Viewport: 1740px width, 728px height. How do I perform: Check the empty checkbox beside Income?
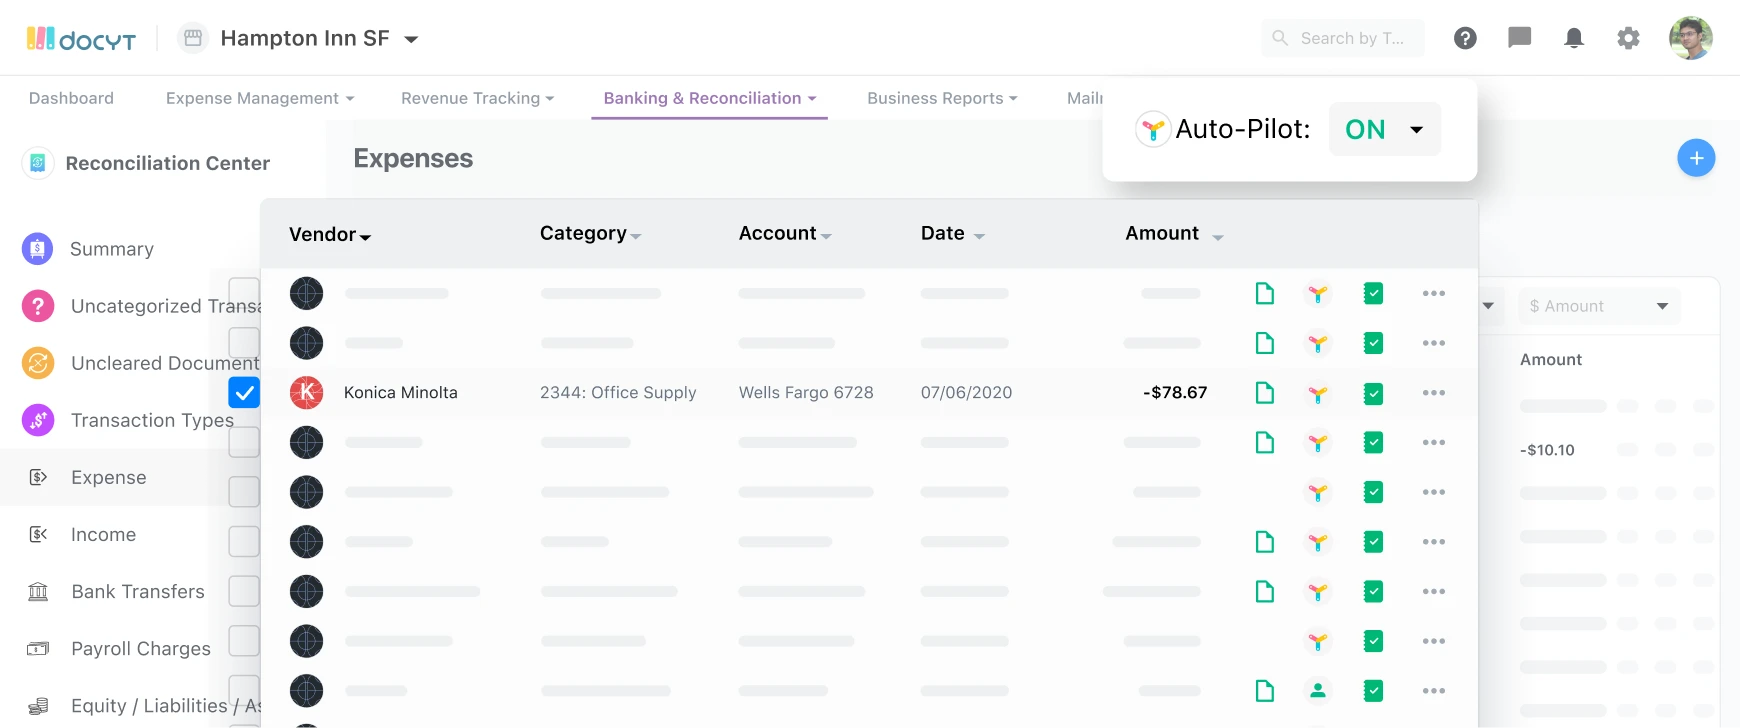pyautogui.click(x=244, y=541)
